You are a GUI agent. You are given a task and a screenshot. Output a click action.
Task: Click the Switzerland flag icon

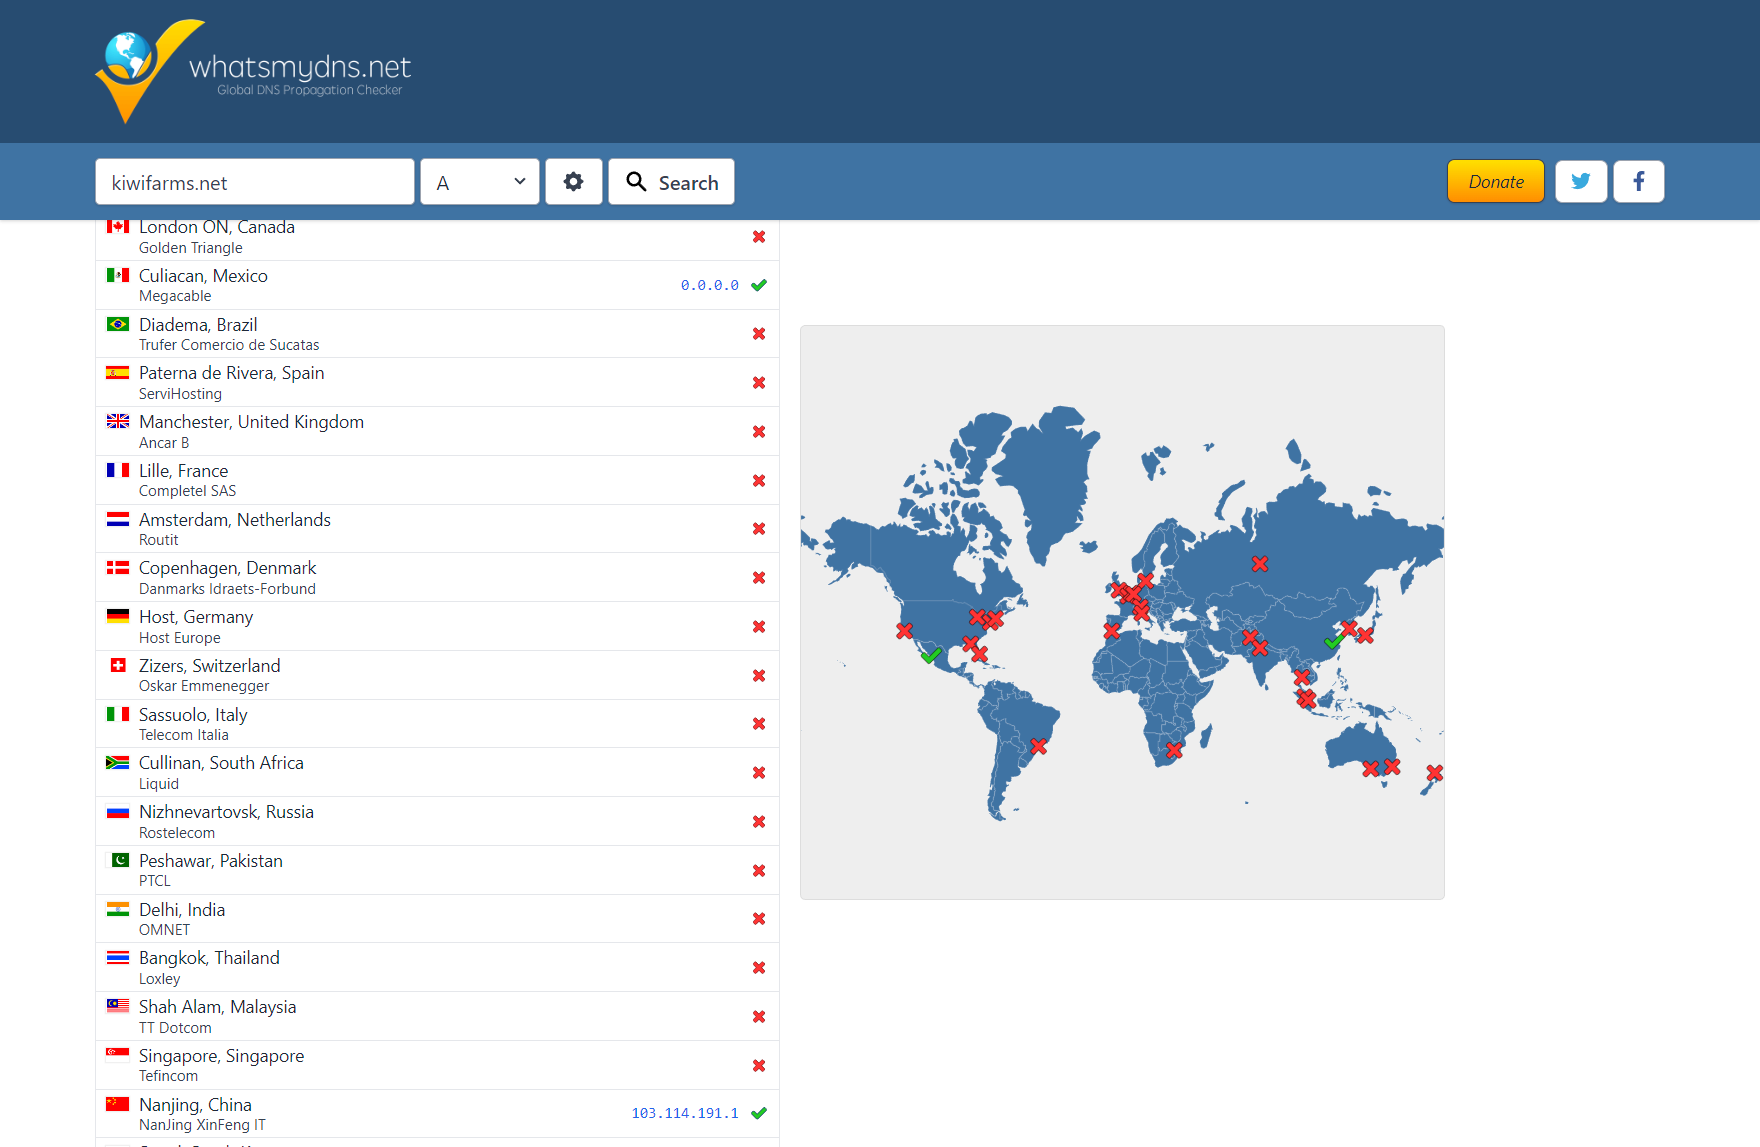tap(118, 665)
